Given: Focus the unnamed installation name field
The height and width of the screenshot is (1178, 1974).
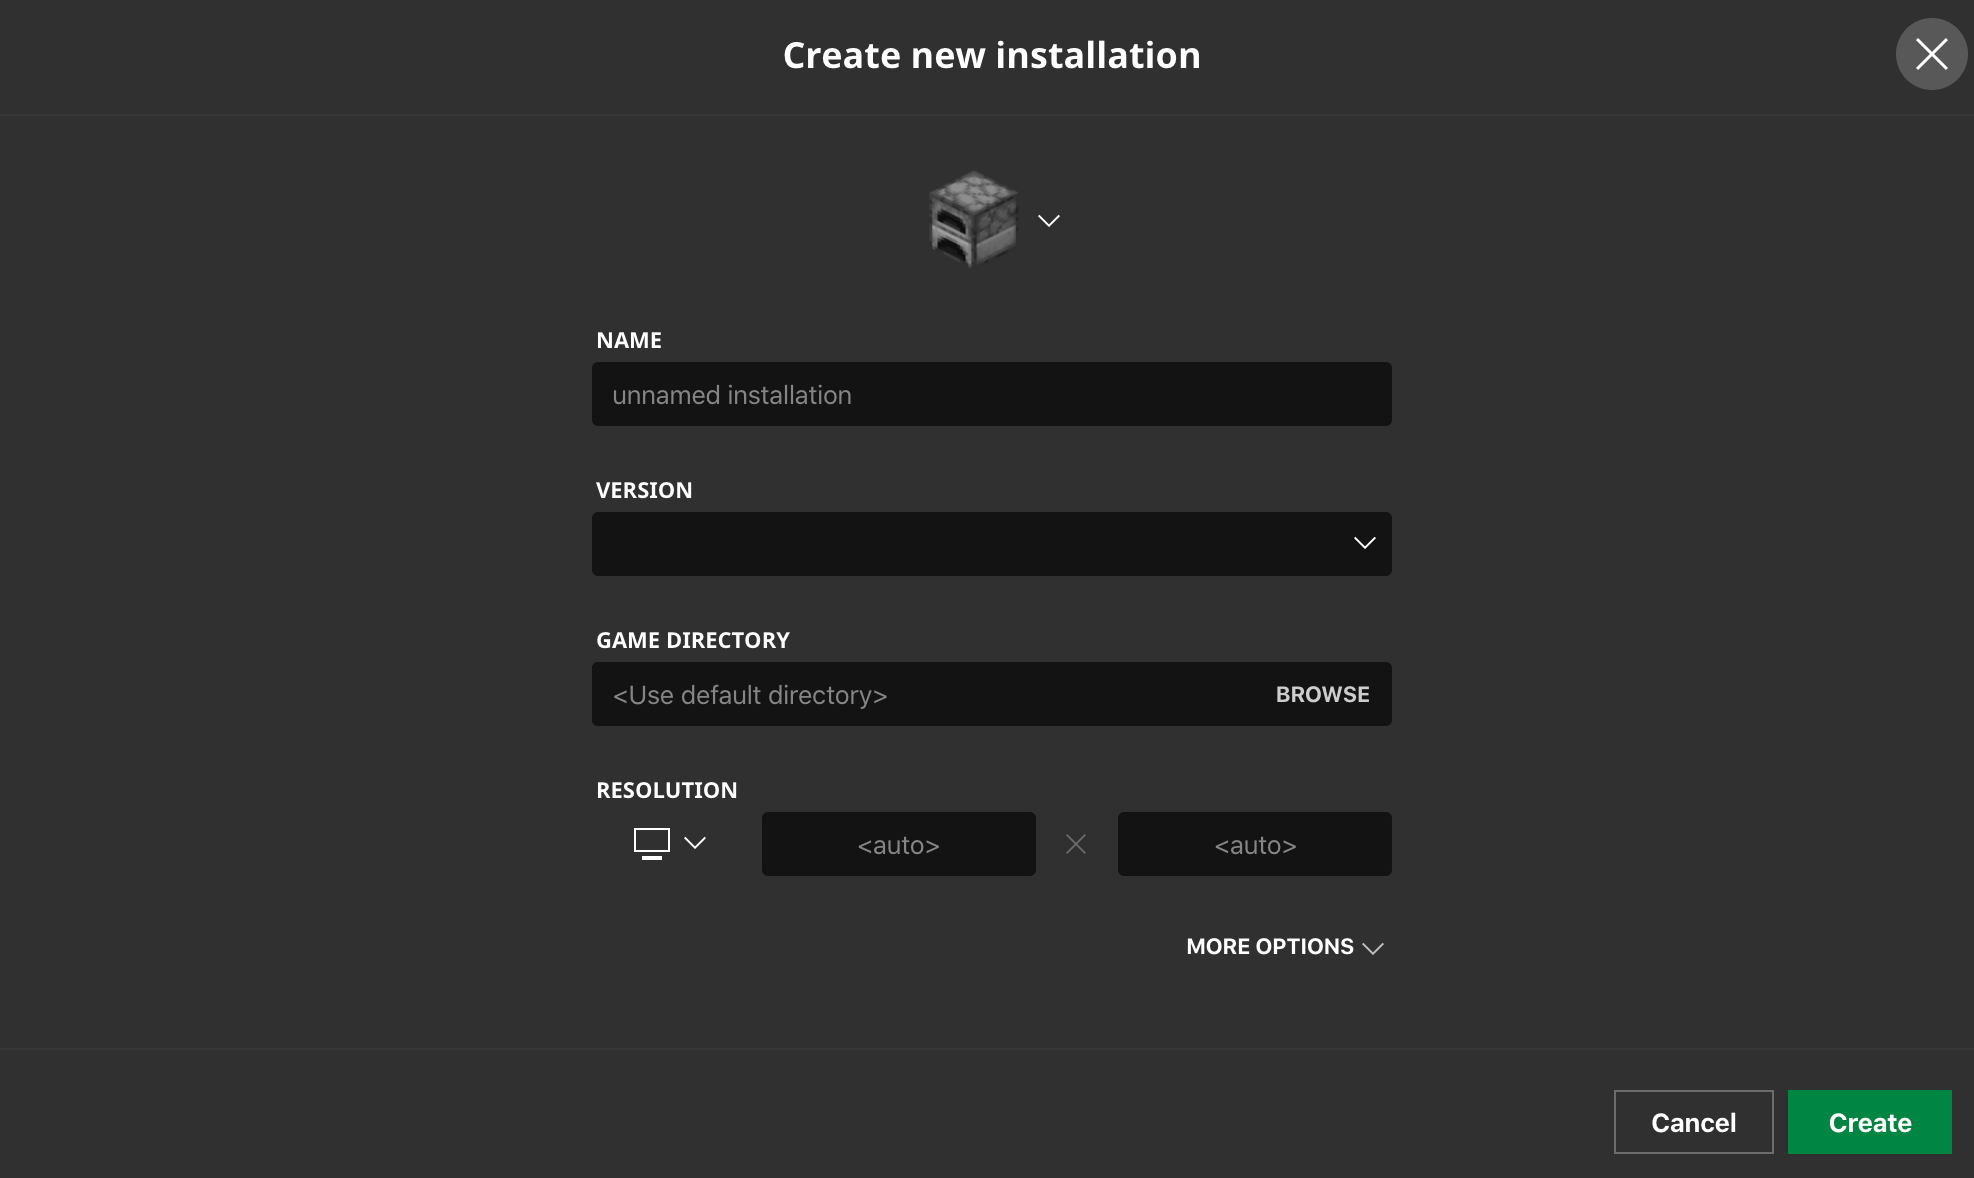Looking at the screenshot, I should coord(990,394).
